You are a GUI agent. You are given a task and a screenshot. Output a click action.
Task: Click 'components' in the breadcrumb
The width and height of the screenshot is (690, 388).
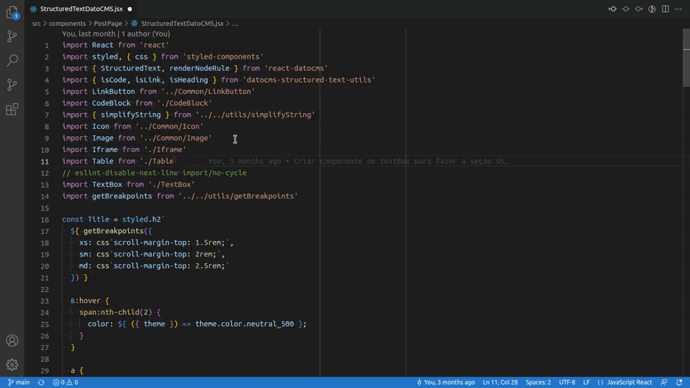click(x=67, y=23)
